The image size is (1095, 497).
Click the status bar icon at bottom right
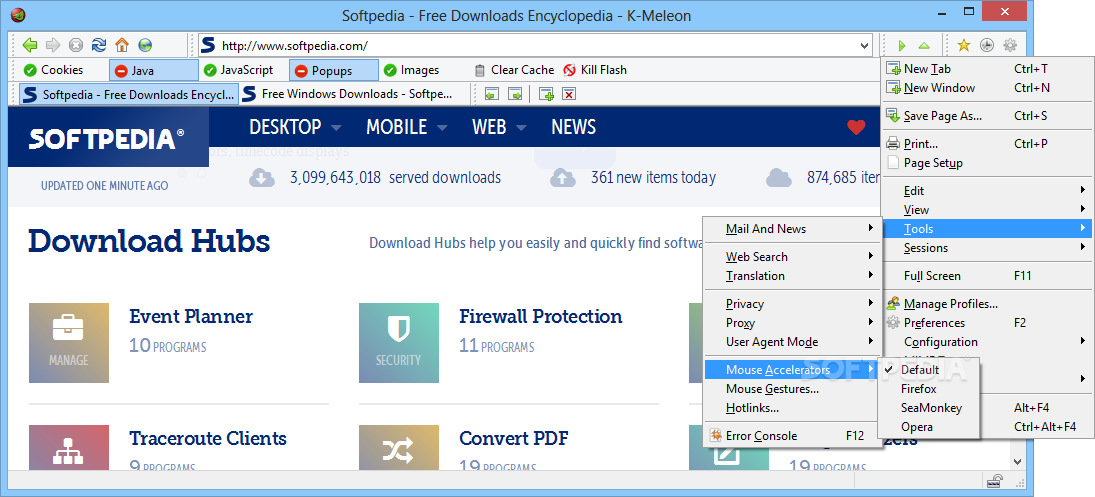(995, 481)
